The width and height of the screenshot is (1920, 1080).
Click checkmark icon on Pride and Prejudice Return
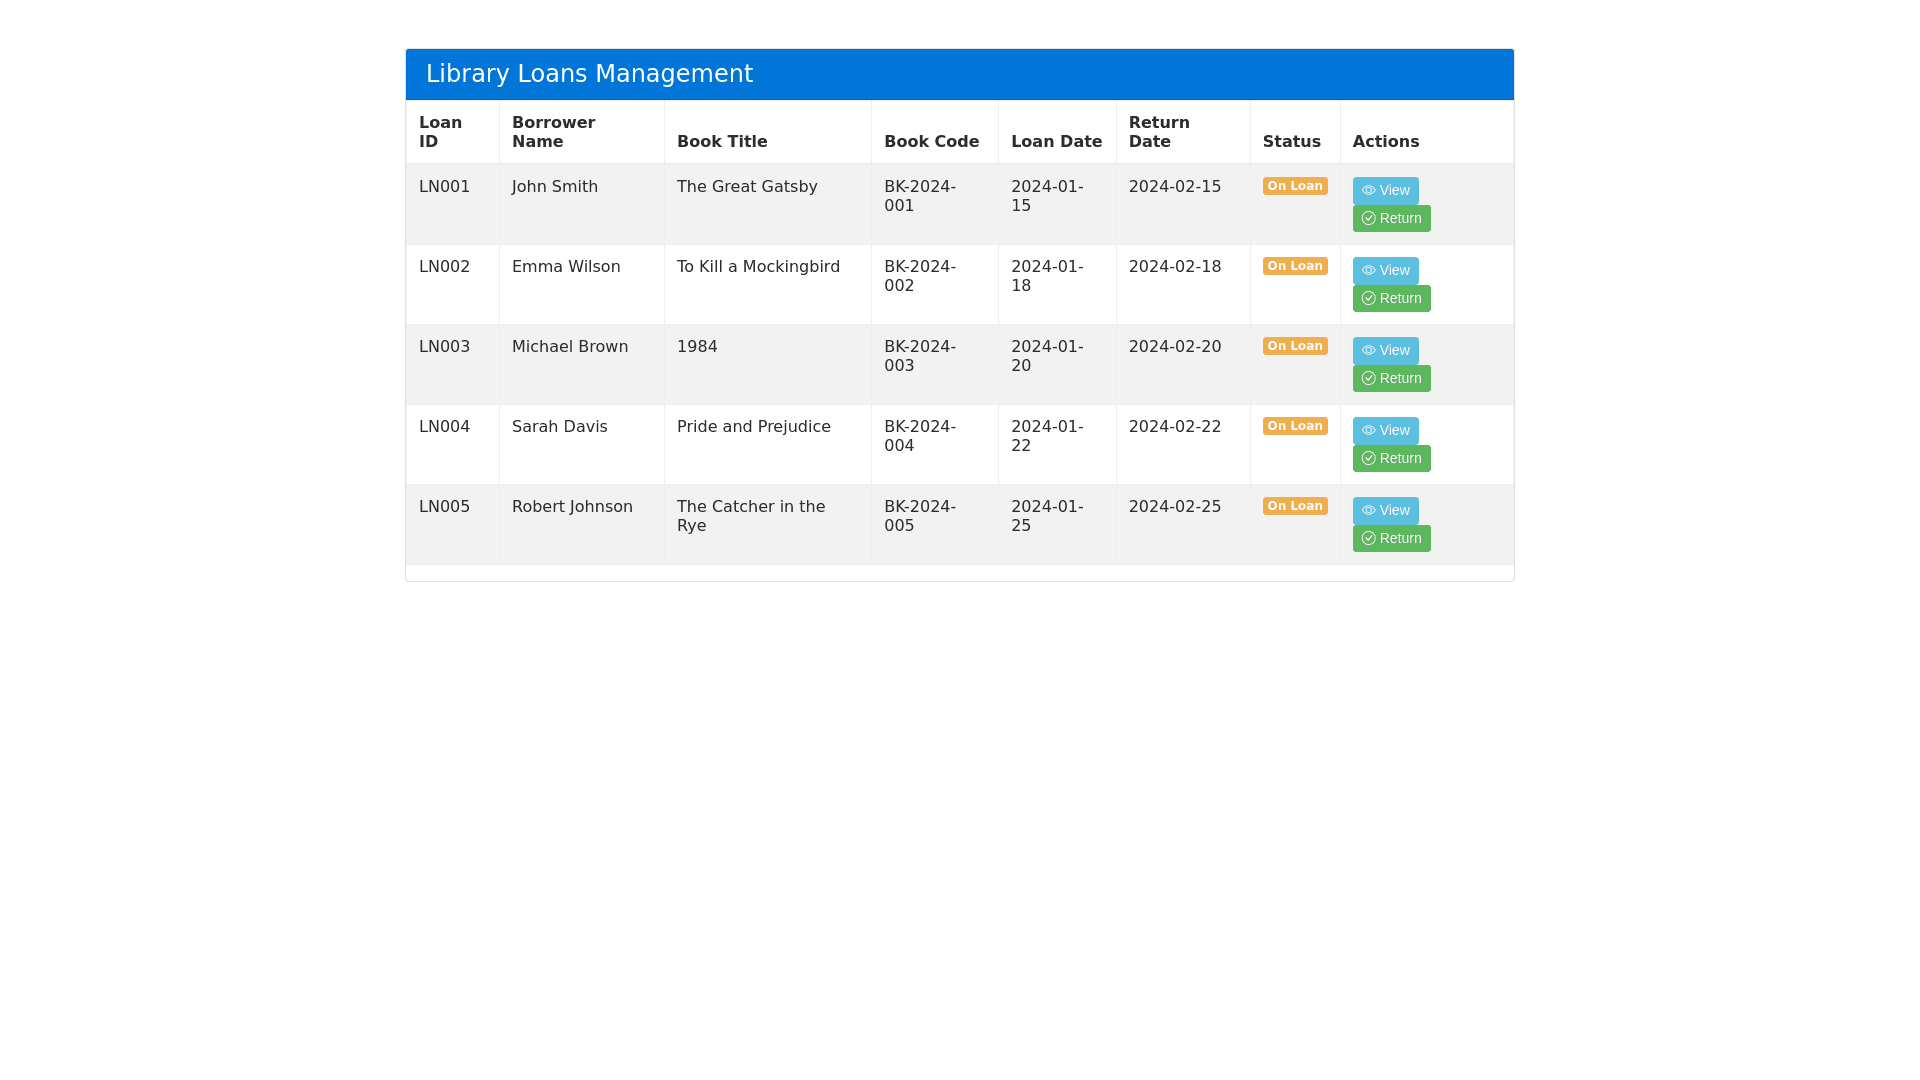(1368, 458)
